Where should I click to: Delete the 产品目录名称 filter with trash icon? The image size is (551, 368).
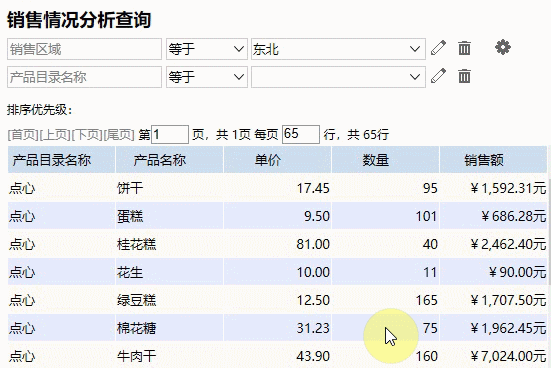(x=464, y=76)
